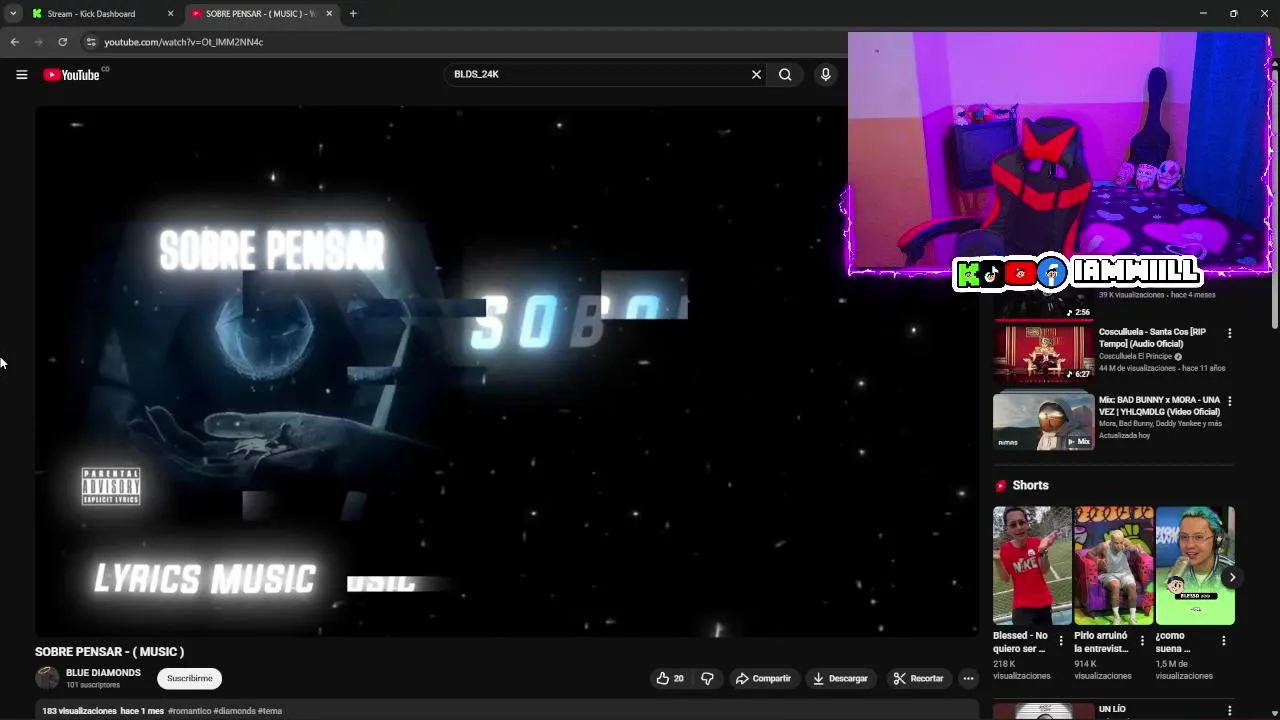Click the 101 suscriptores text
This screenshot has width=1280, height=720.
(x=93, y=685)
